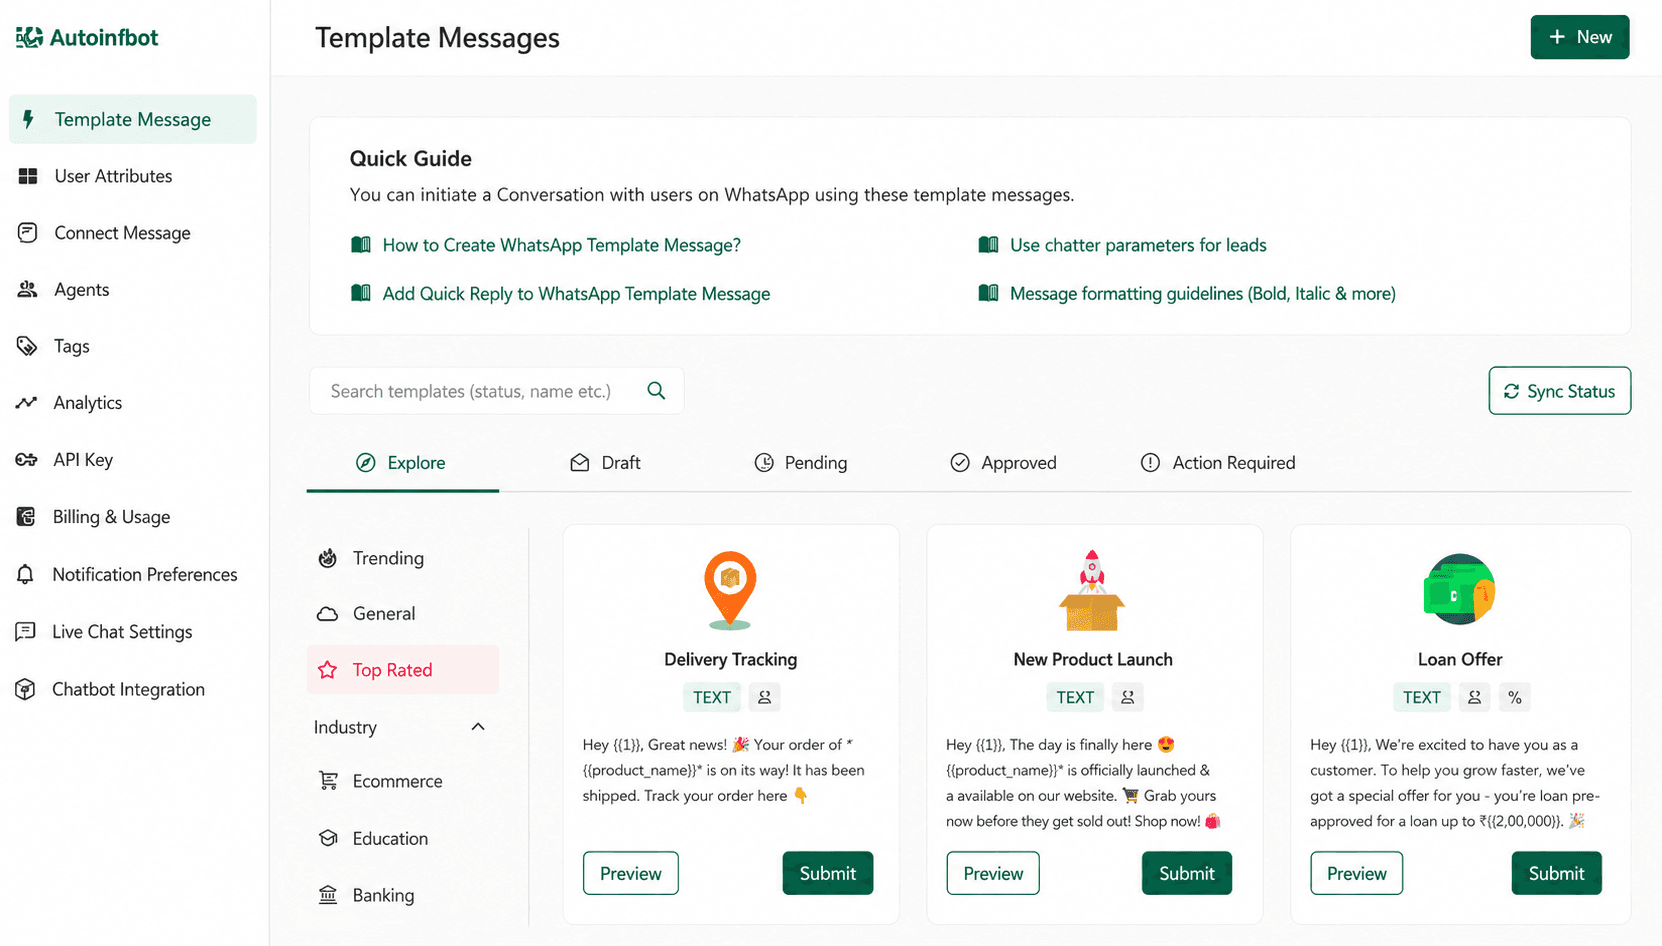Click the book icon beside Use chatter parameters
1662x946 pixels.
click(988, 245)
